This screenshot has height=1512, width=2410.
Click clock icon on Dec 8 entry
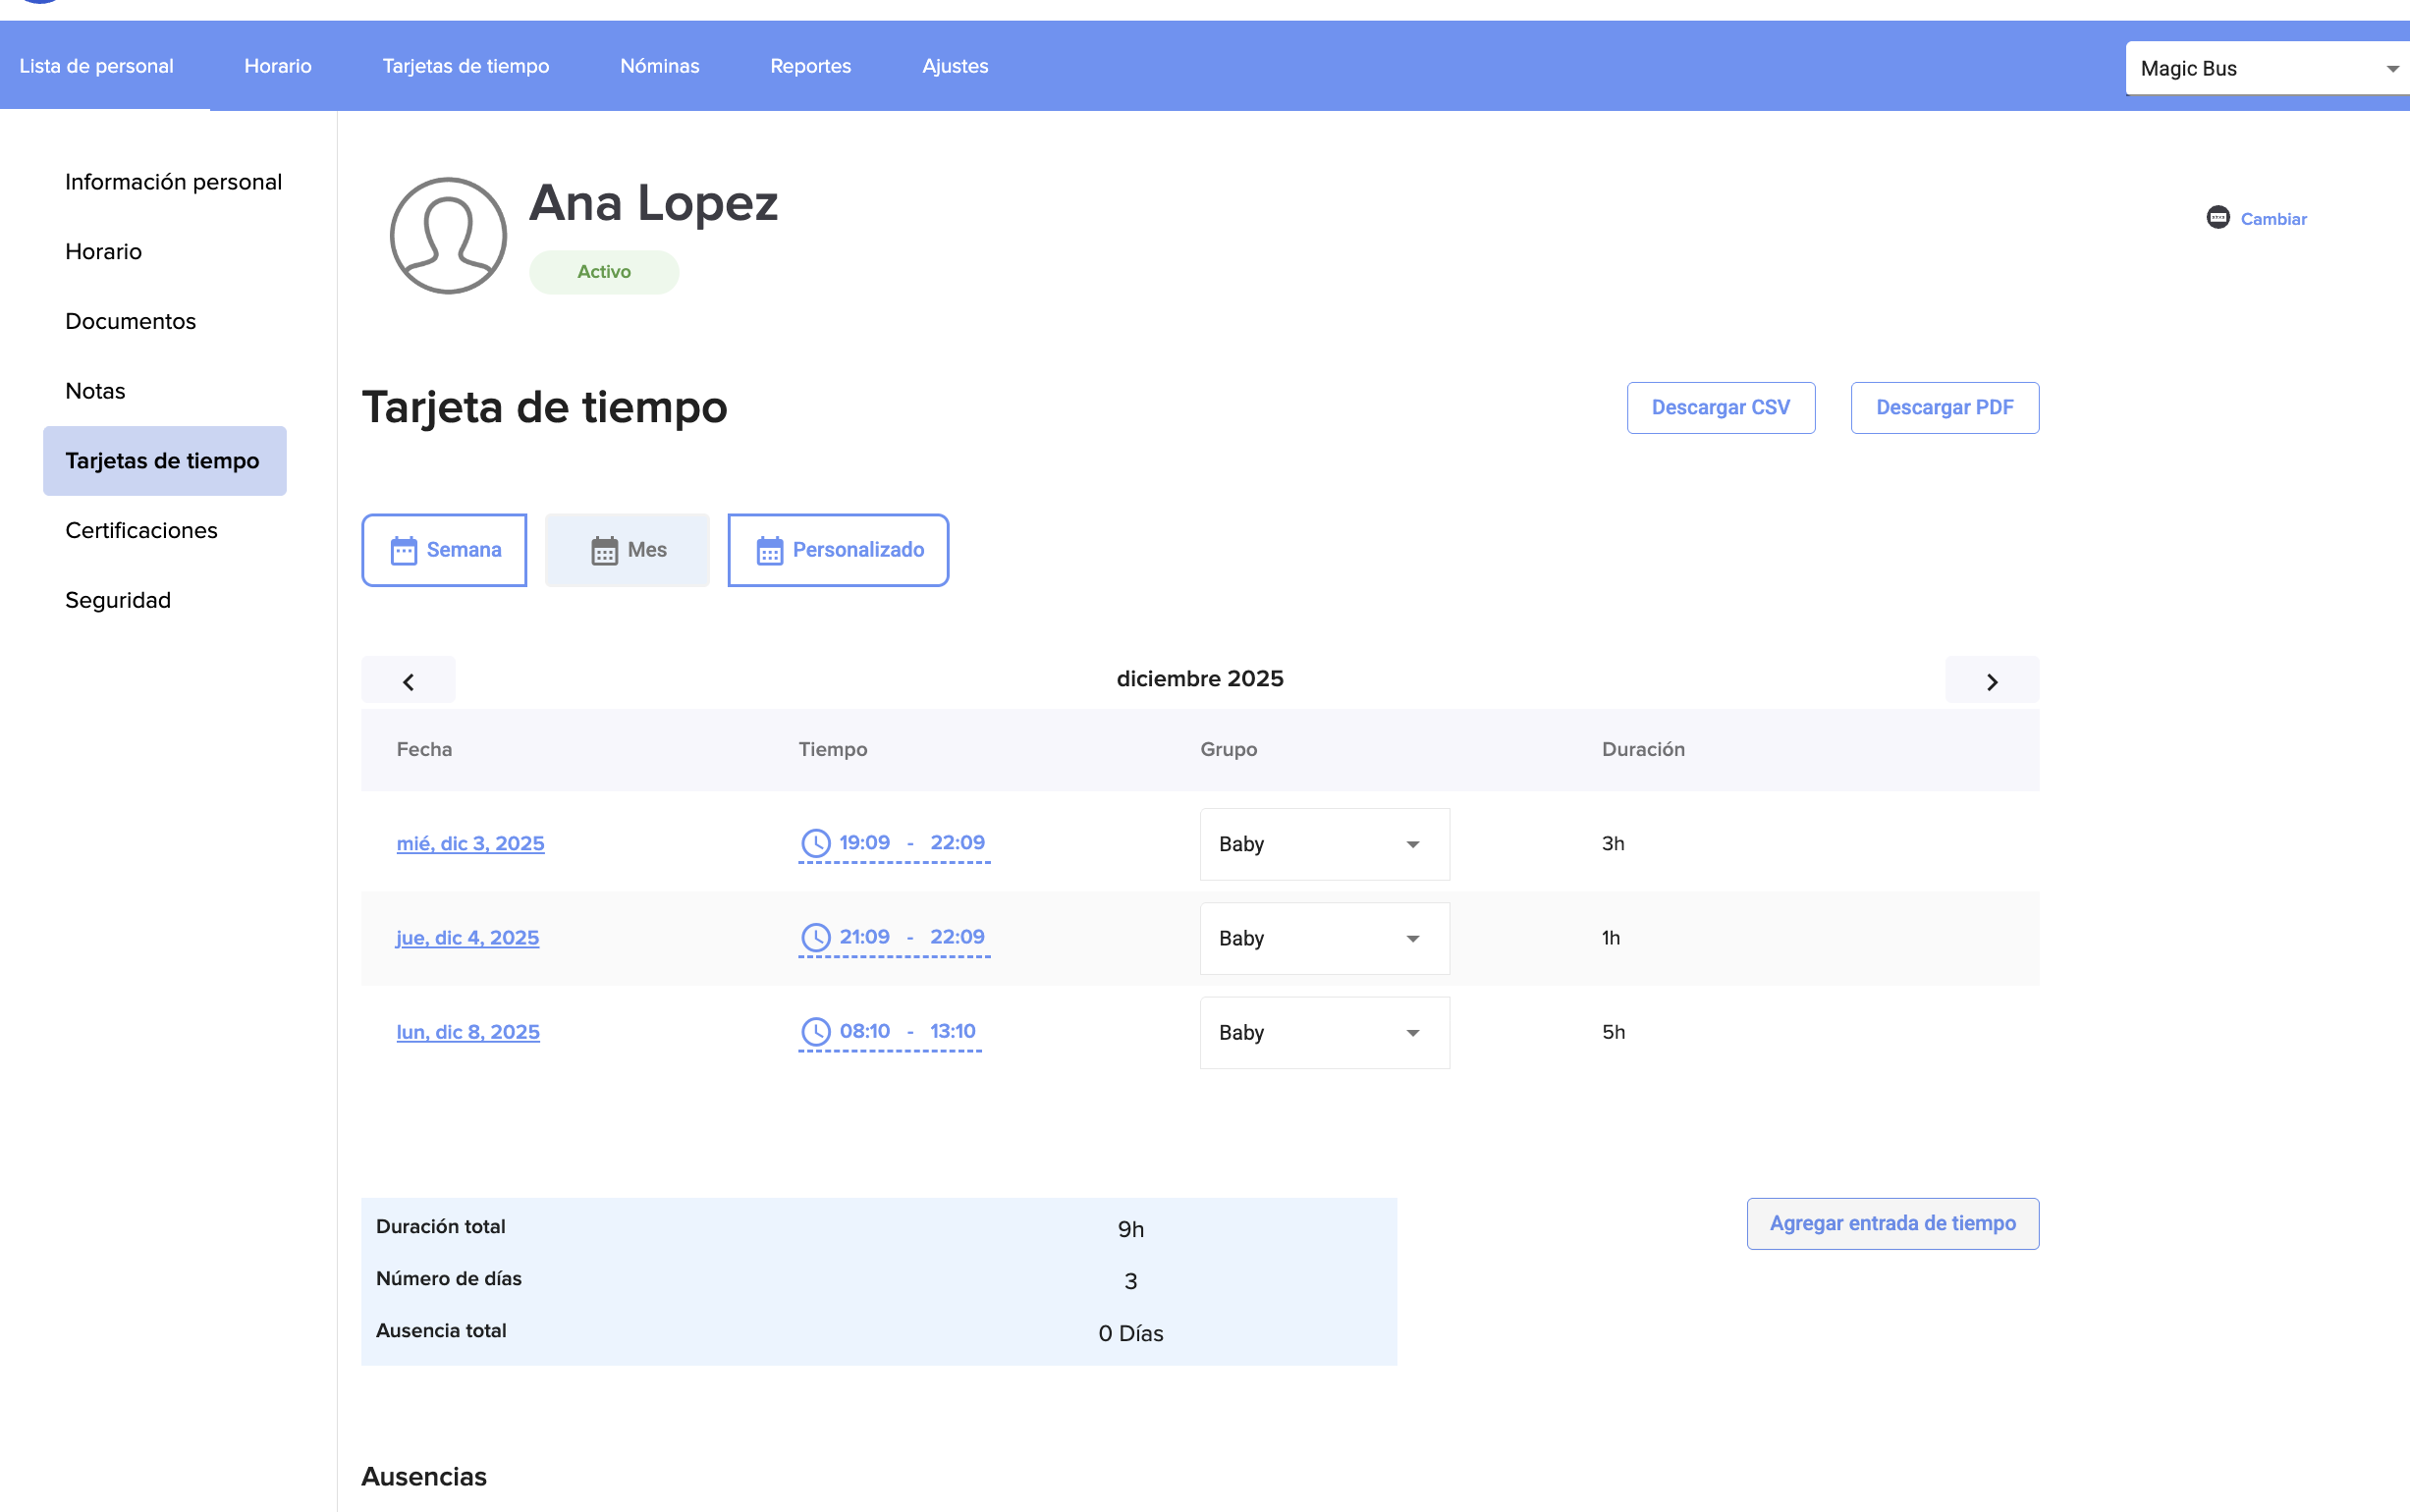816,1031
